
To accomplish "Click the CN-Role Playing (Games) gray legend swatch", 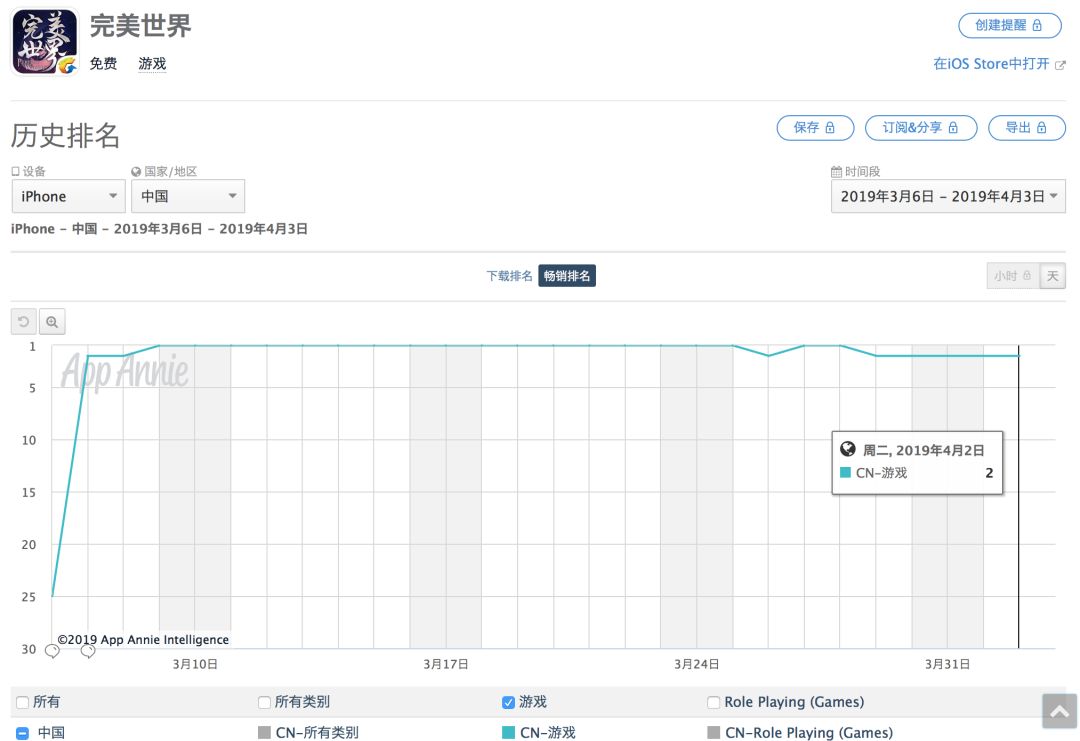I will coord(714,733).
